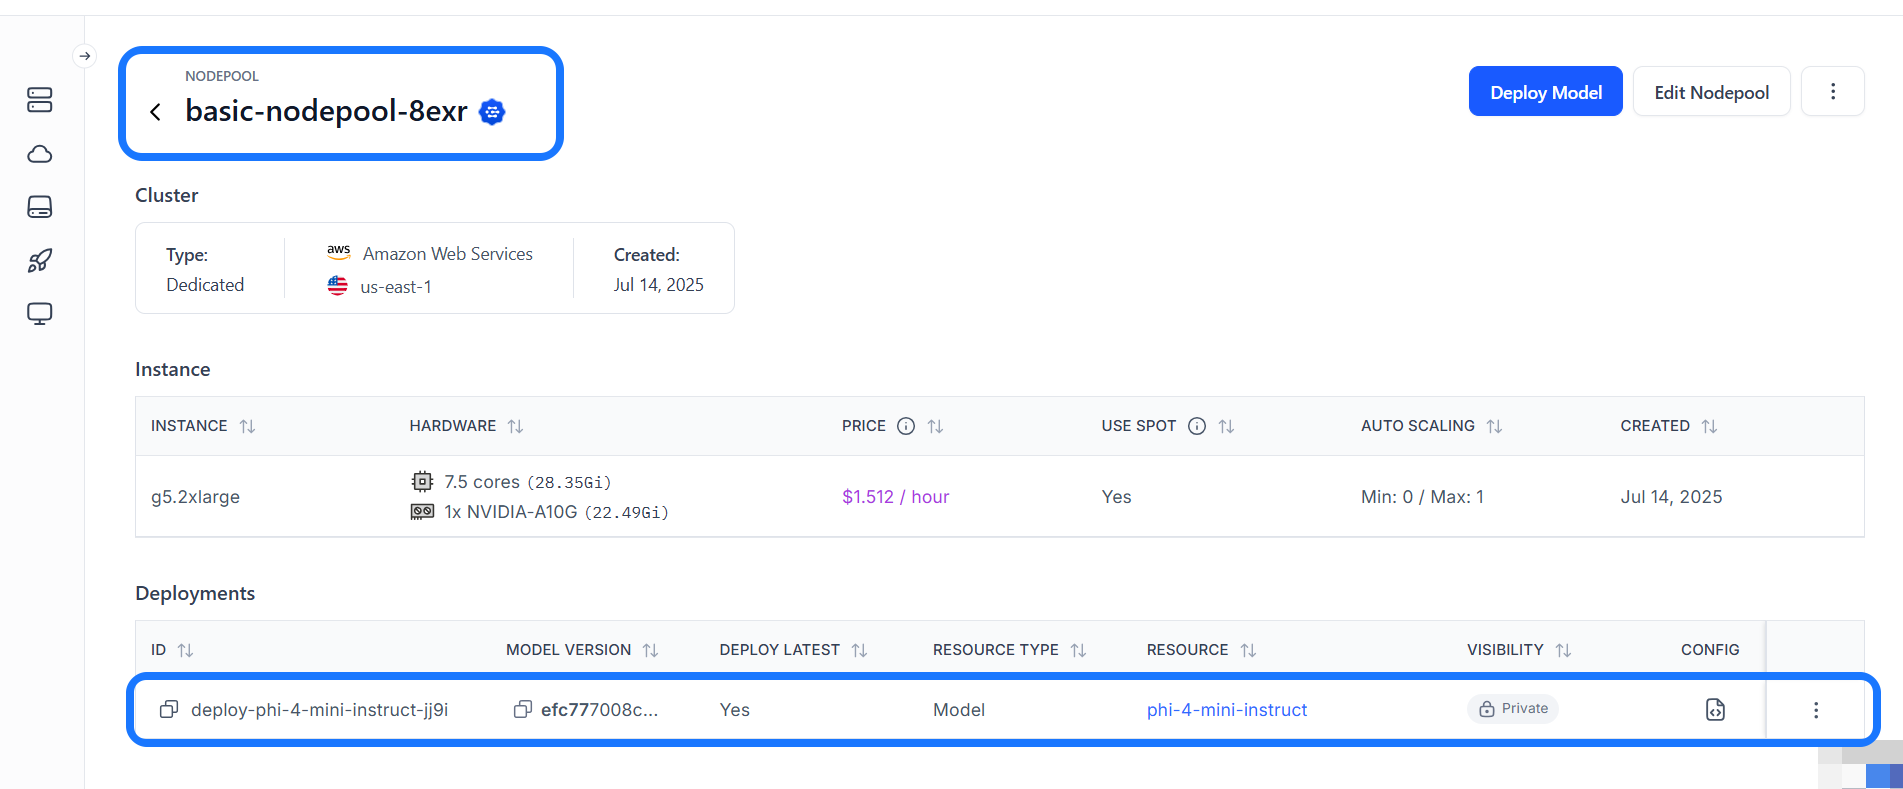This screenshot has height=789, width=1903.
Task: Copy the model version efc777008c
Action: pyautogui.click(x=522, y=709)
